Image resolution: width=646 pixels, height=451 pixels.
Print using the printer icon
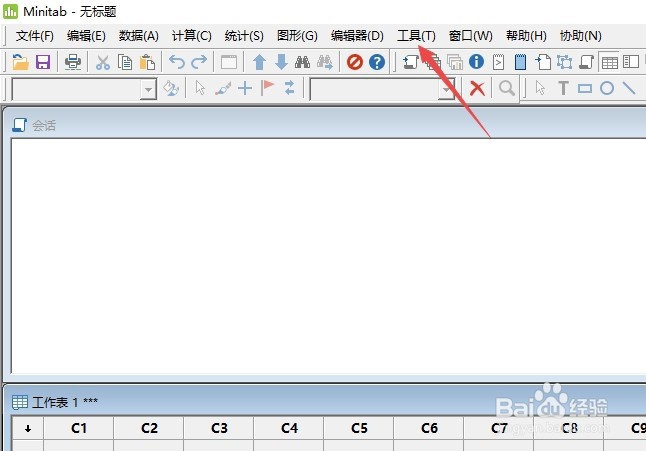(73, 62)
